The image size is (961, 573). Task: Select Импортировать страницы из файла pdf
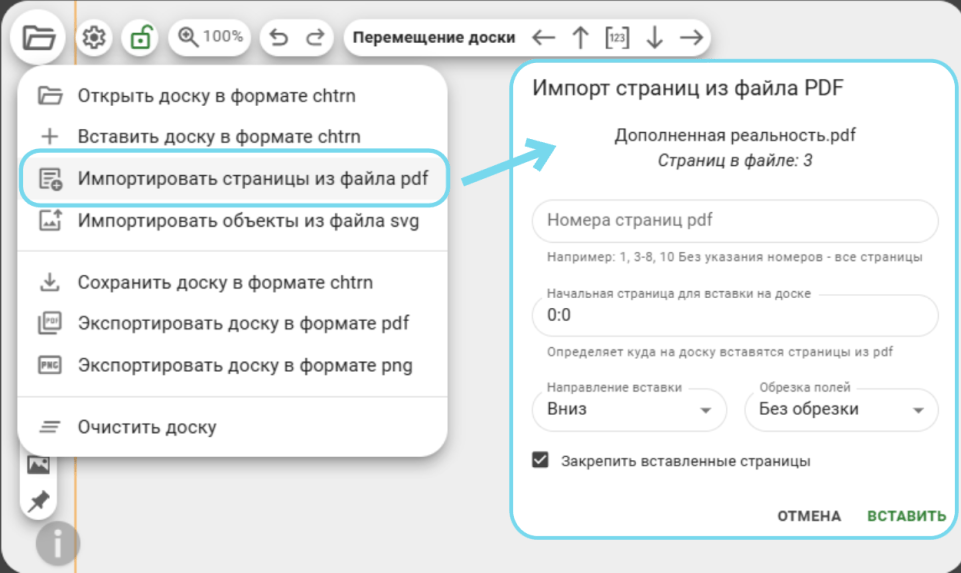(234, 178)
